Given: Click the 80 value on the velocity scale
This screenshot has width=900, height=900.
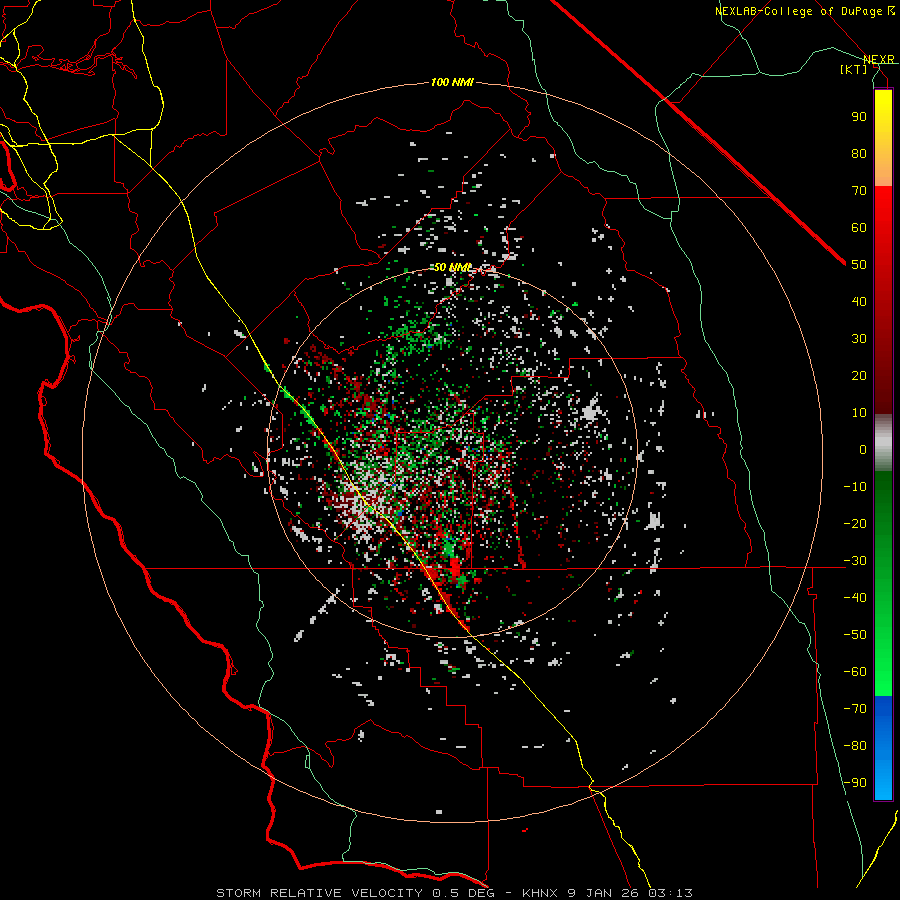Looking at the screenshot, I should (859, 153).
